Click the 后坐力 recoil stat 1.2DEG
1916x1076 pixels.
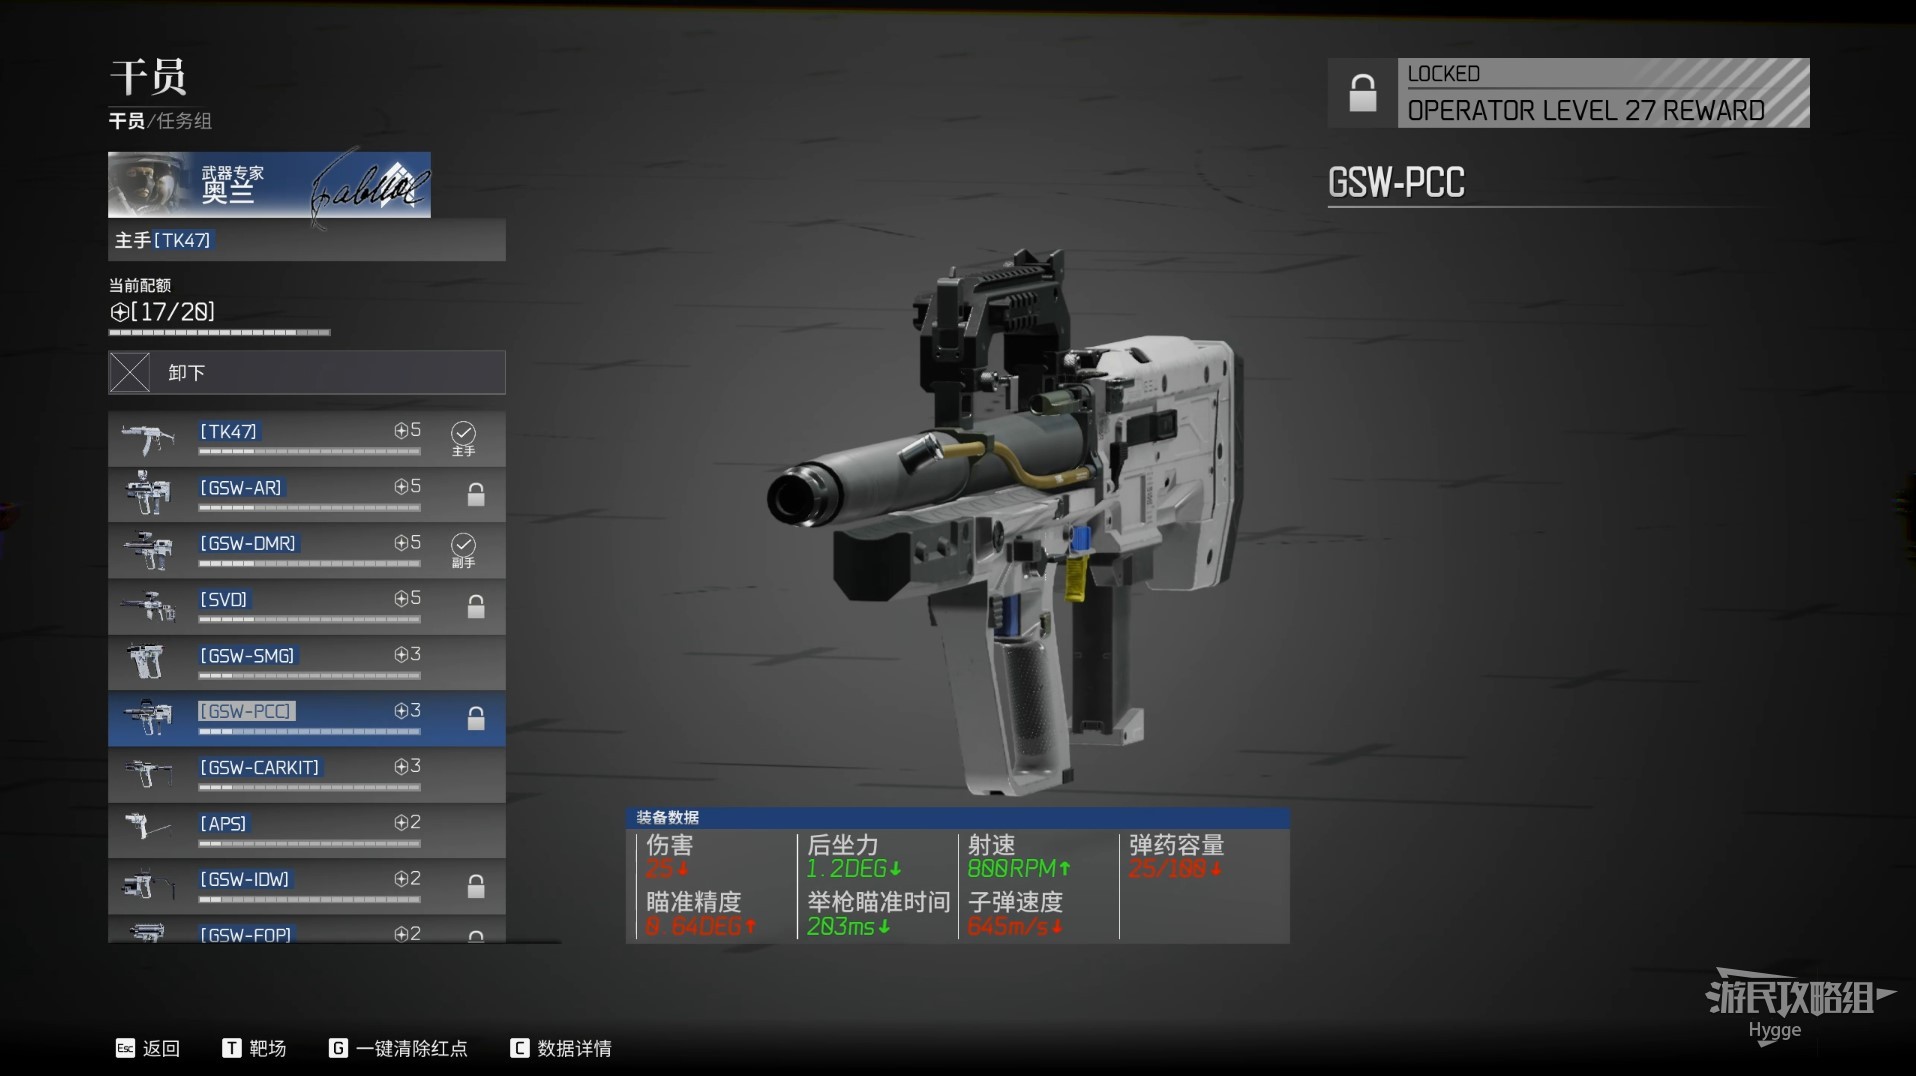[x=854, y=869]
